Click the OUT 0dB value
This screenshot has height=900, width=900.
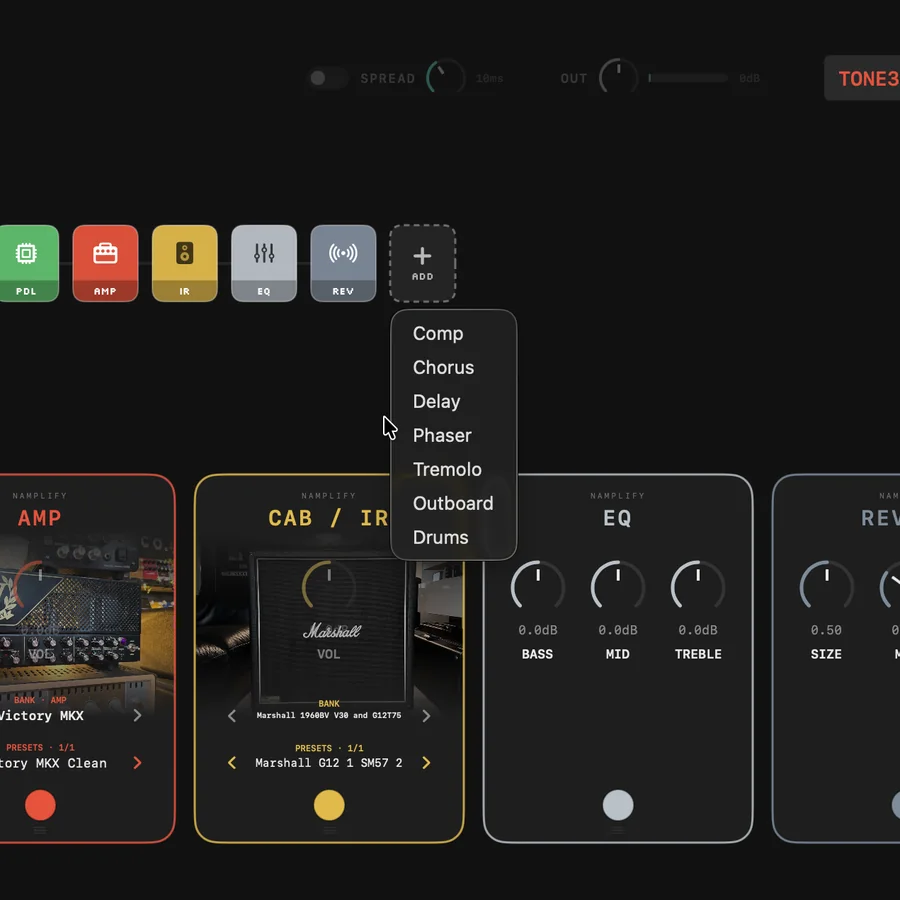point(750,78)
